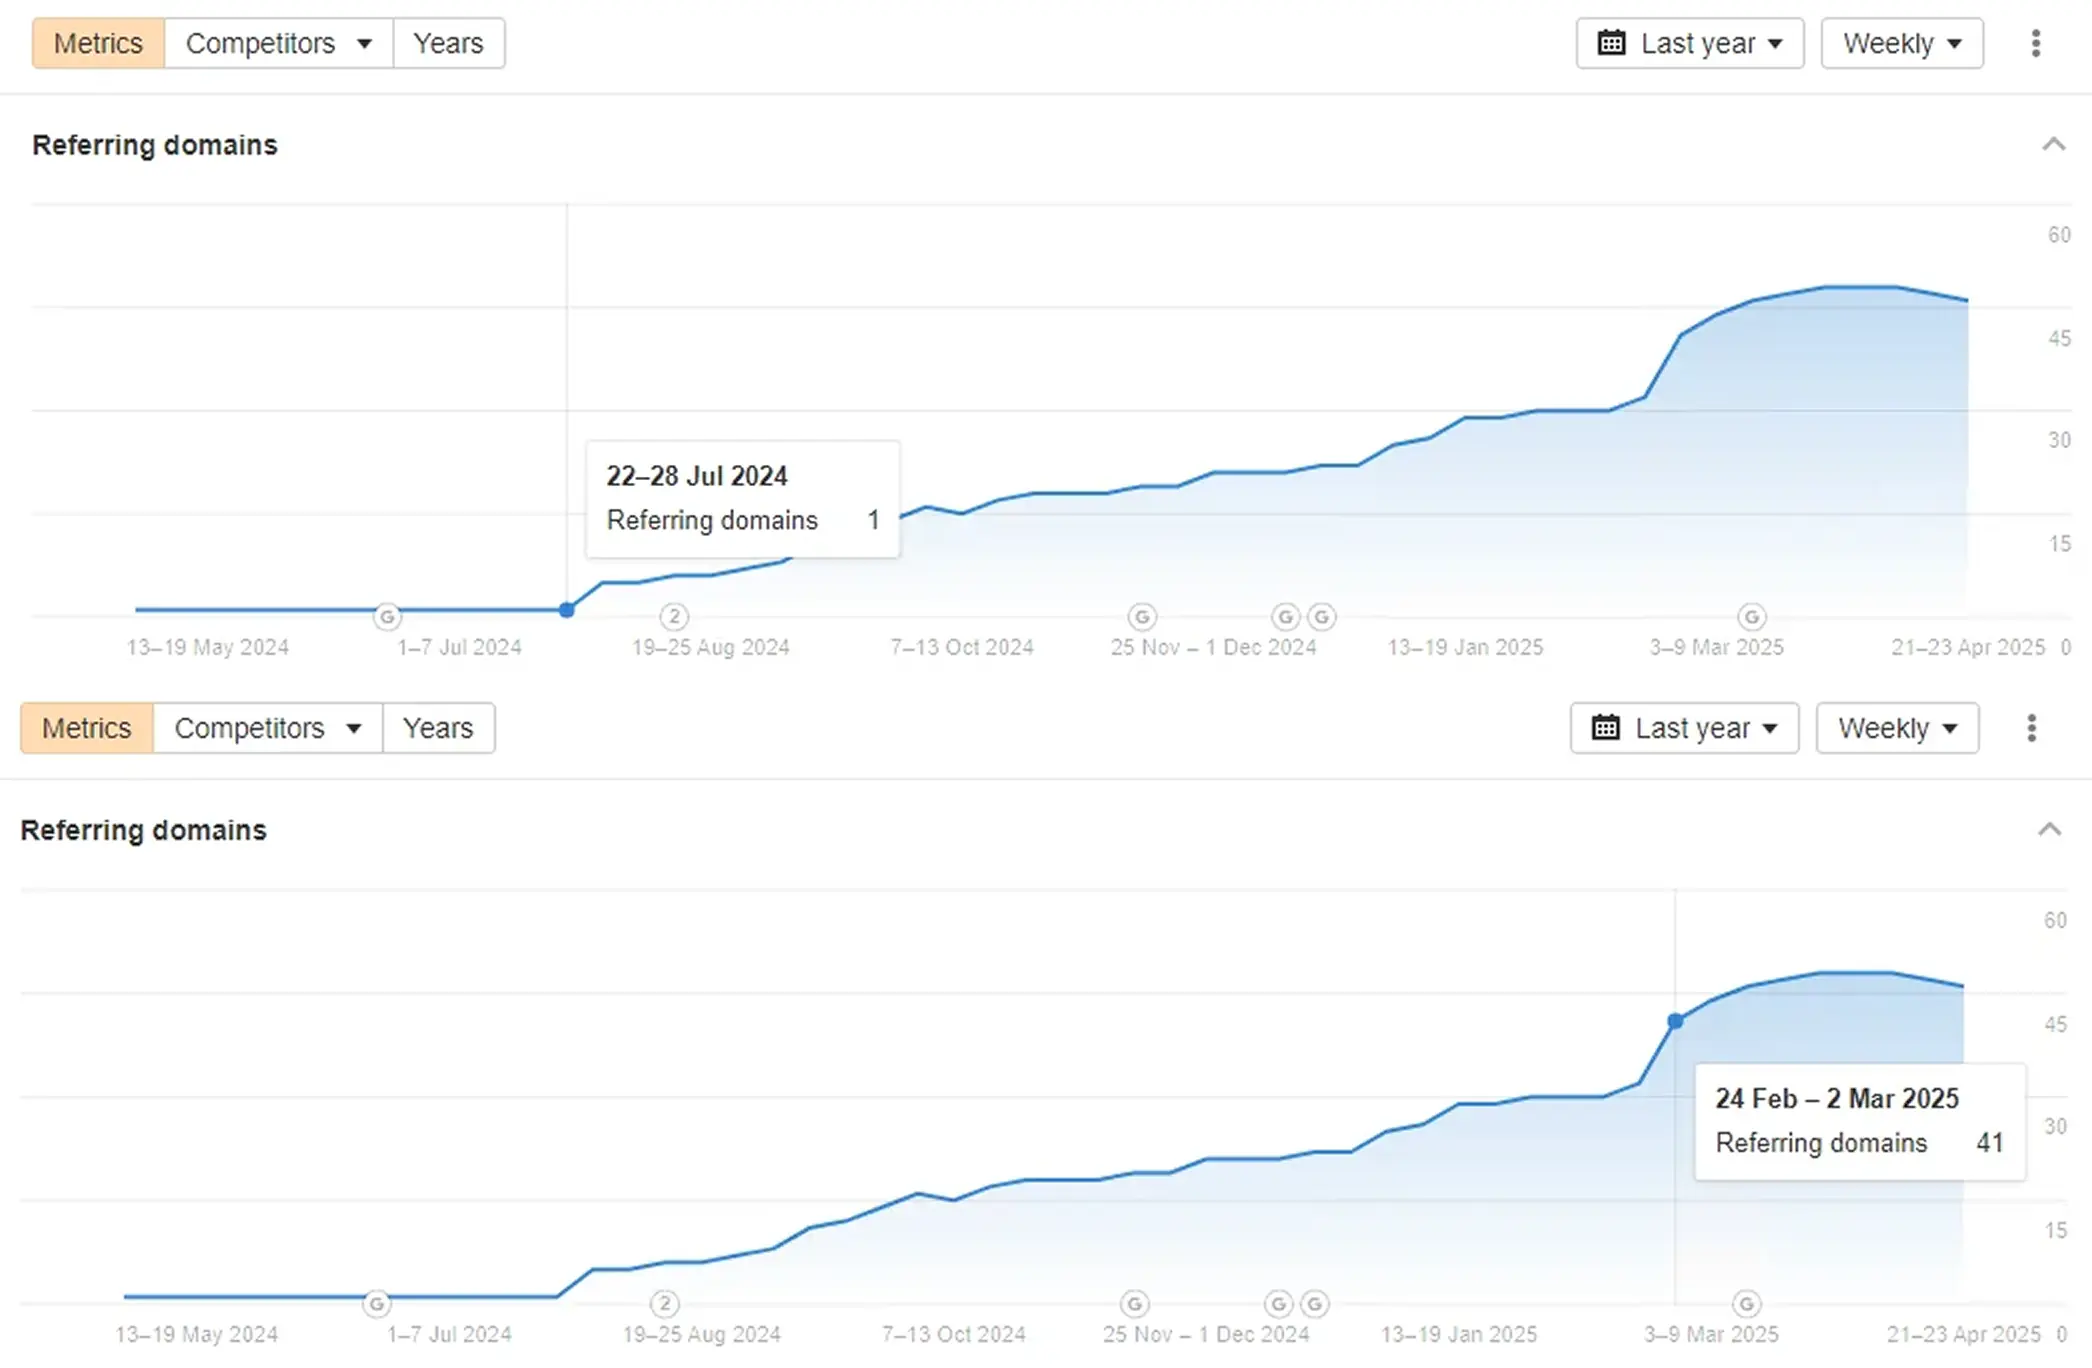
Task: Click the highlighted data point at 22–28 Jul 2024
Action: [x=567, y=610]
